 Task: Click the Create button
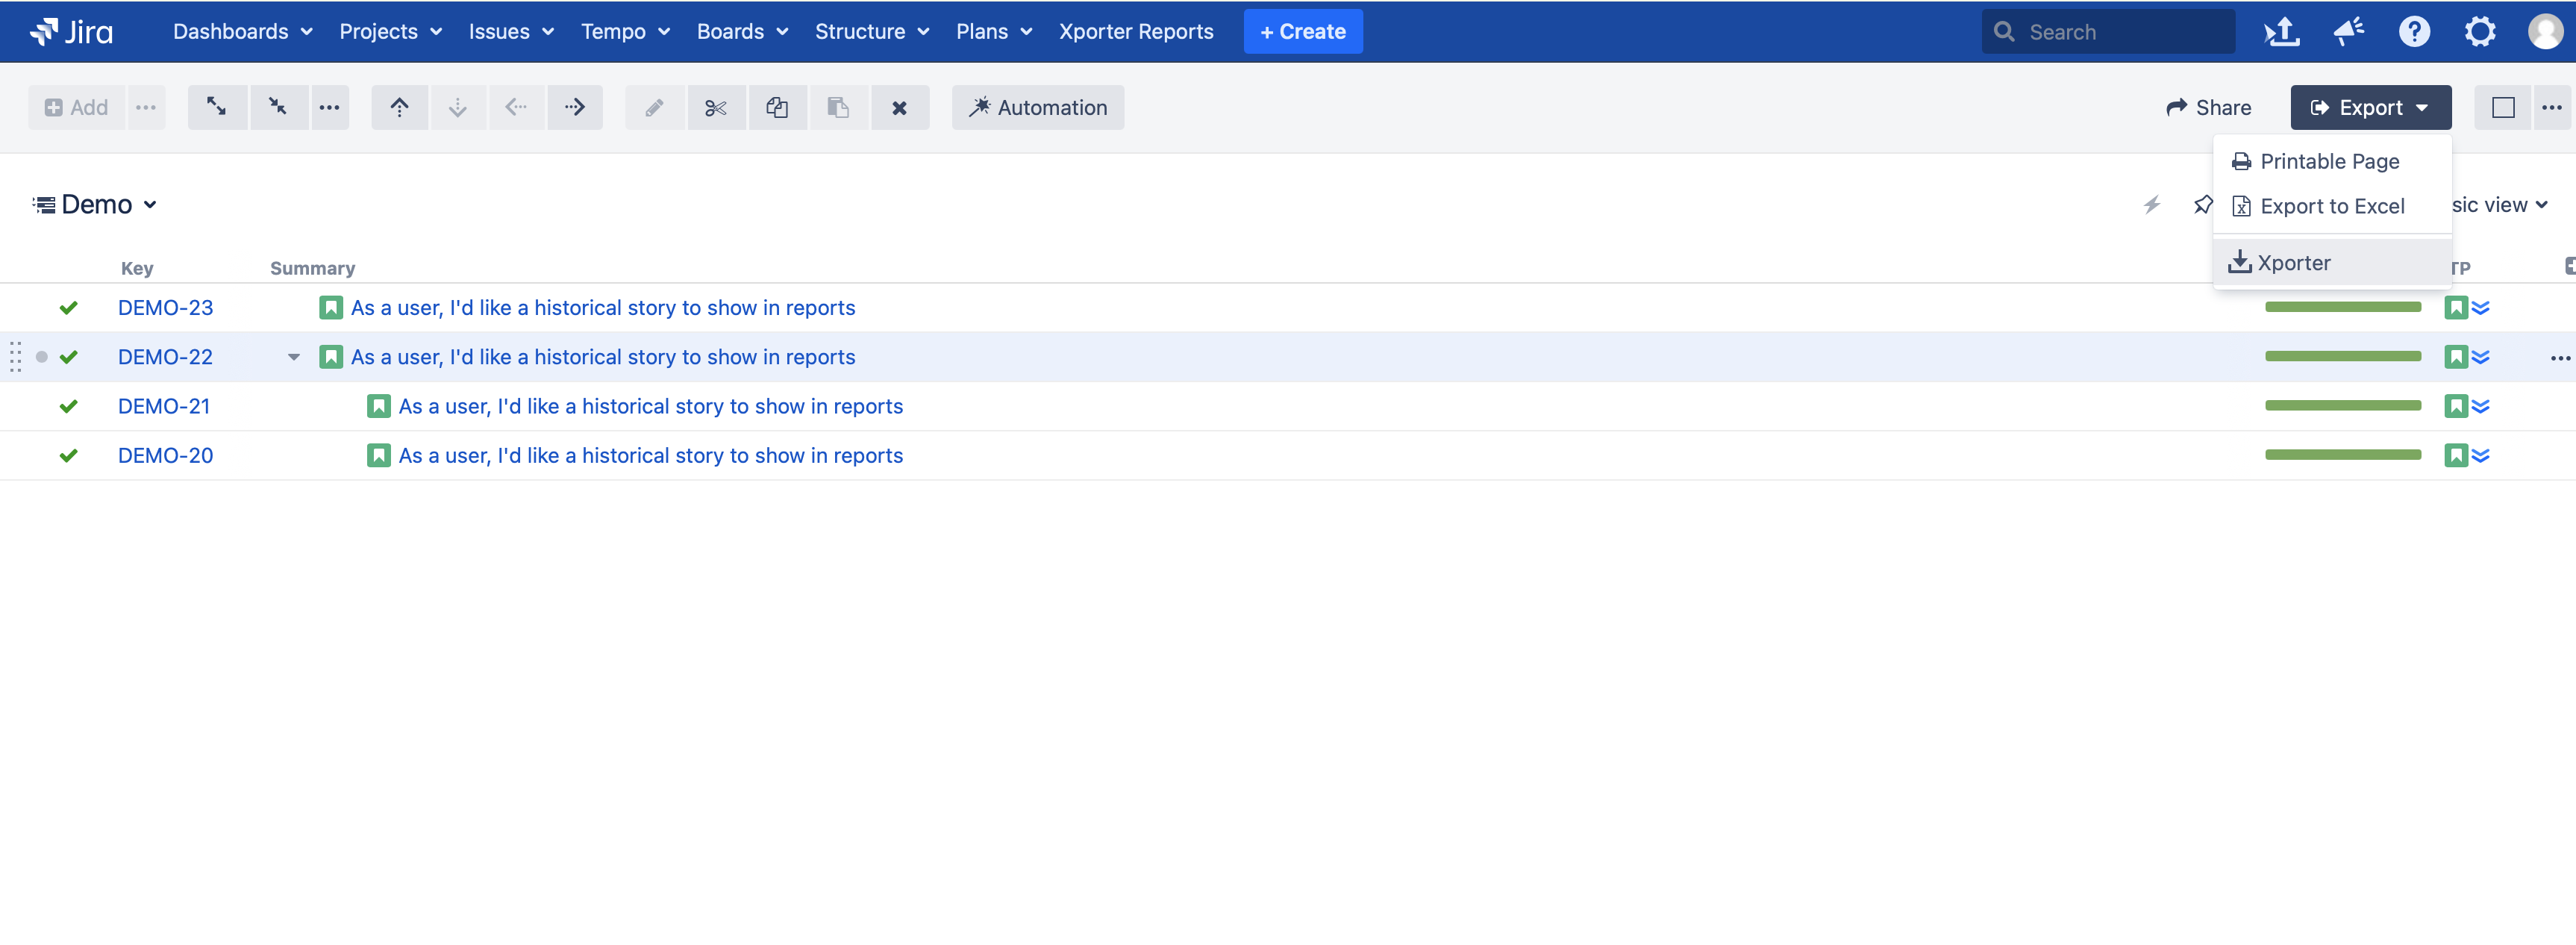(1302, 31)
